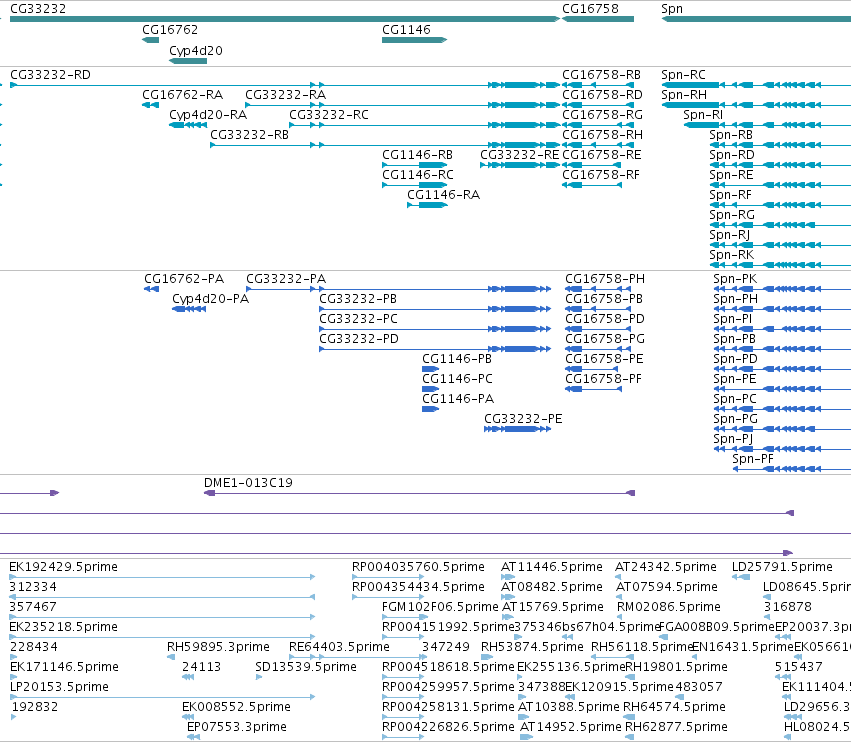851x742 pixels.
Task: Select transcript CG1146-RA
Action: point(443,195)
